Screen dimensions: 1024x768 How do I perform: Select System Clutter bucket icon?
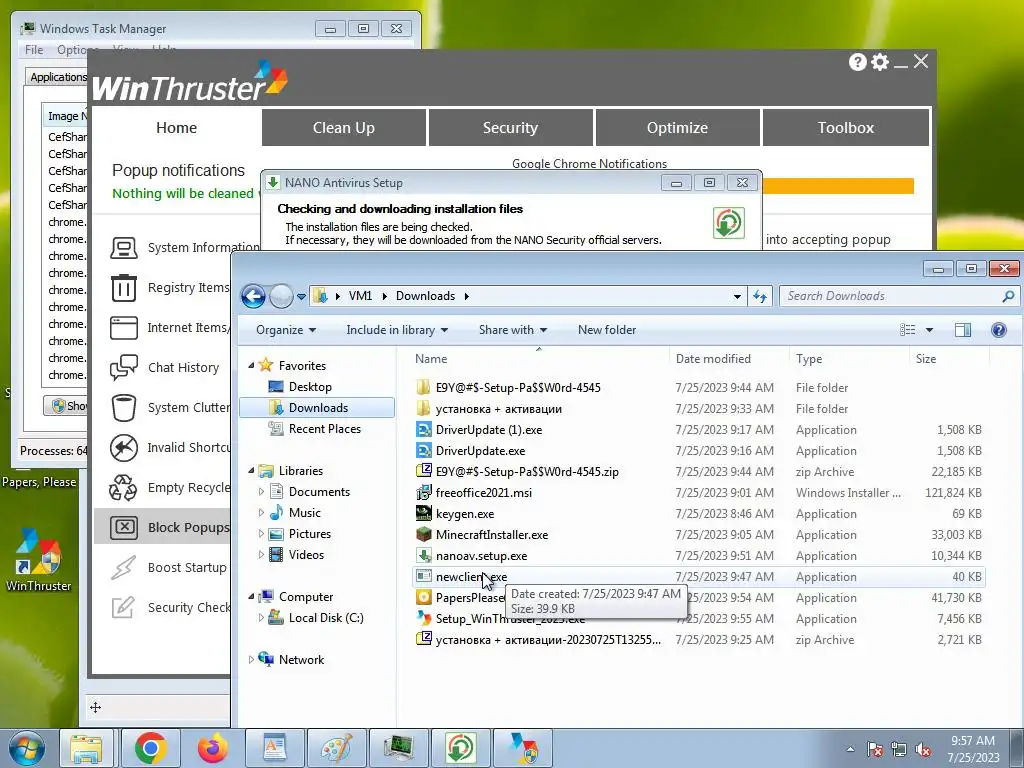[x=123, y=408]
